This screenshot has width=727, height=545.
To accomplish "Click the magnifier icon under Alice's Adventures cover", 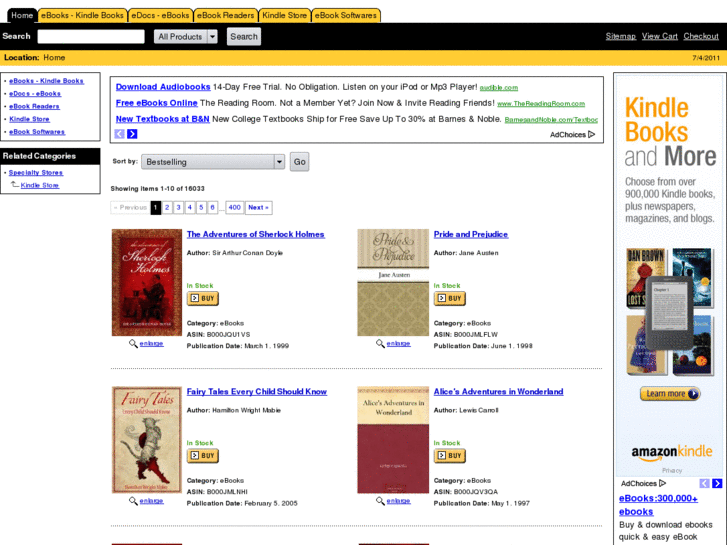I will 380,501.
